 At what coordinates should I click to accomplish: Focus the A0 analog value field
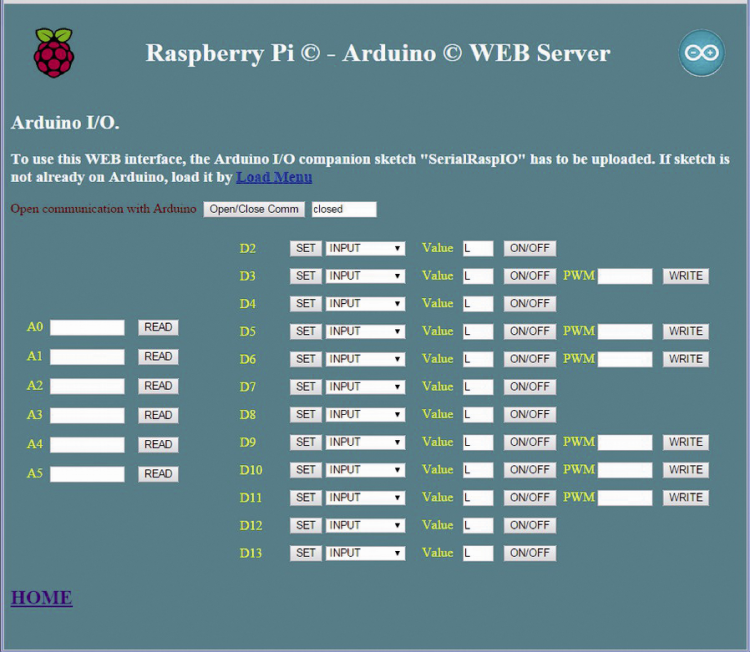[x=87, y=328]
